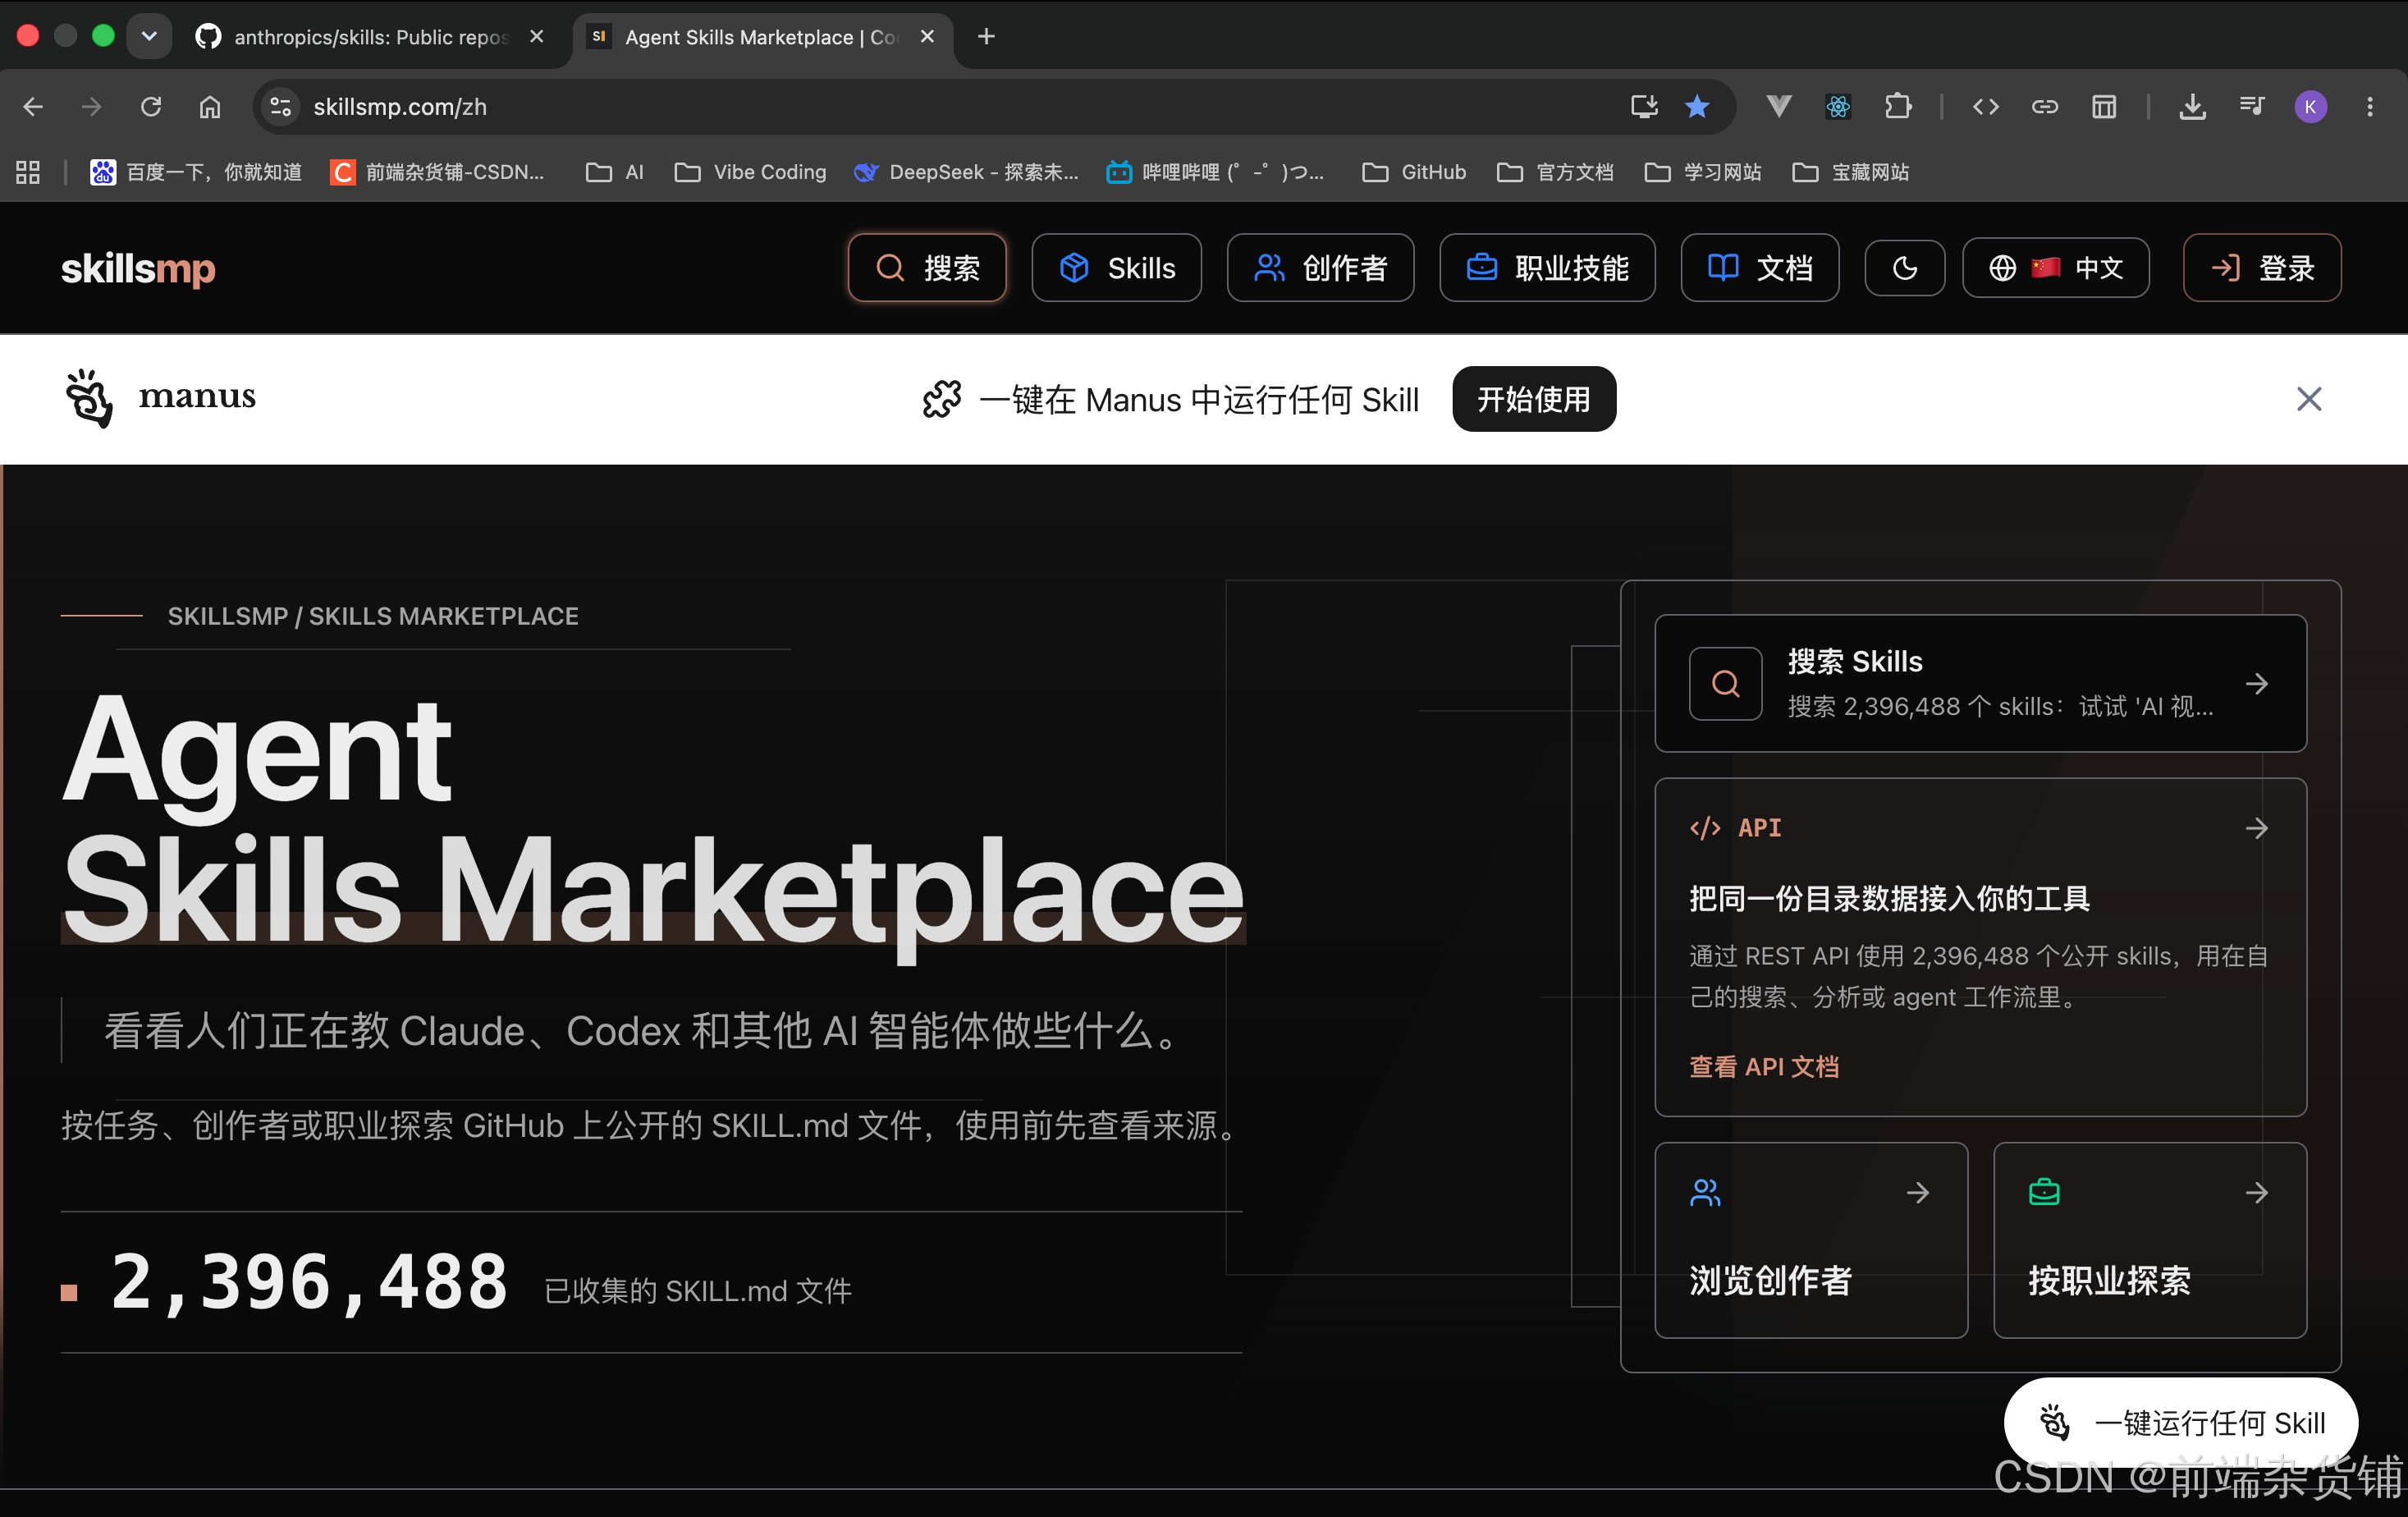Open the Chrome three-dot menu
Screen dimensions: 2408x1517
2370,106
